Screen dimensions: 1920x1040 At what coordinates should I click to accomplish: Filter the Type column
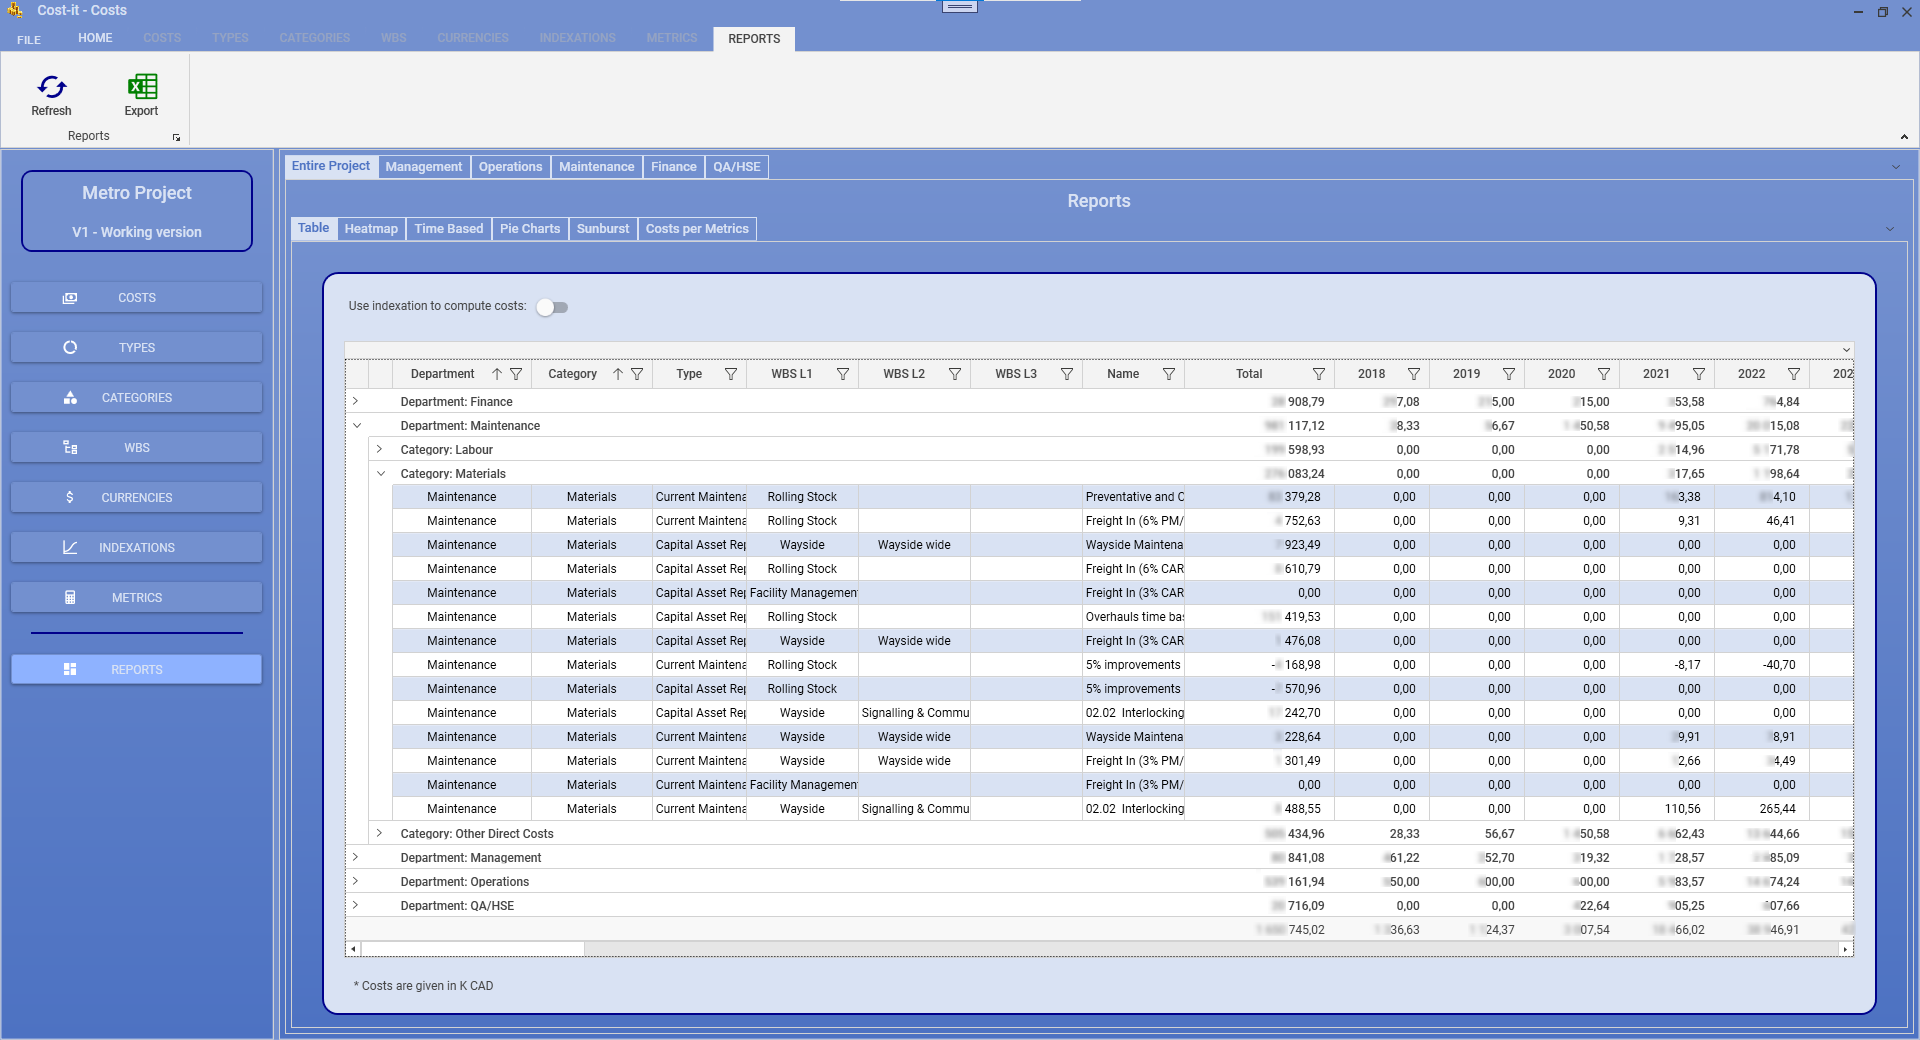(x=731, y=374)
